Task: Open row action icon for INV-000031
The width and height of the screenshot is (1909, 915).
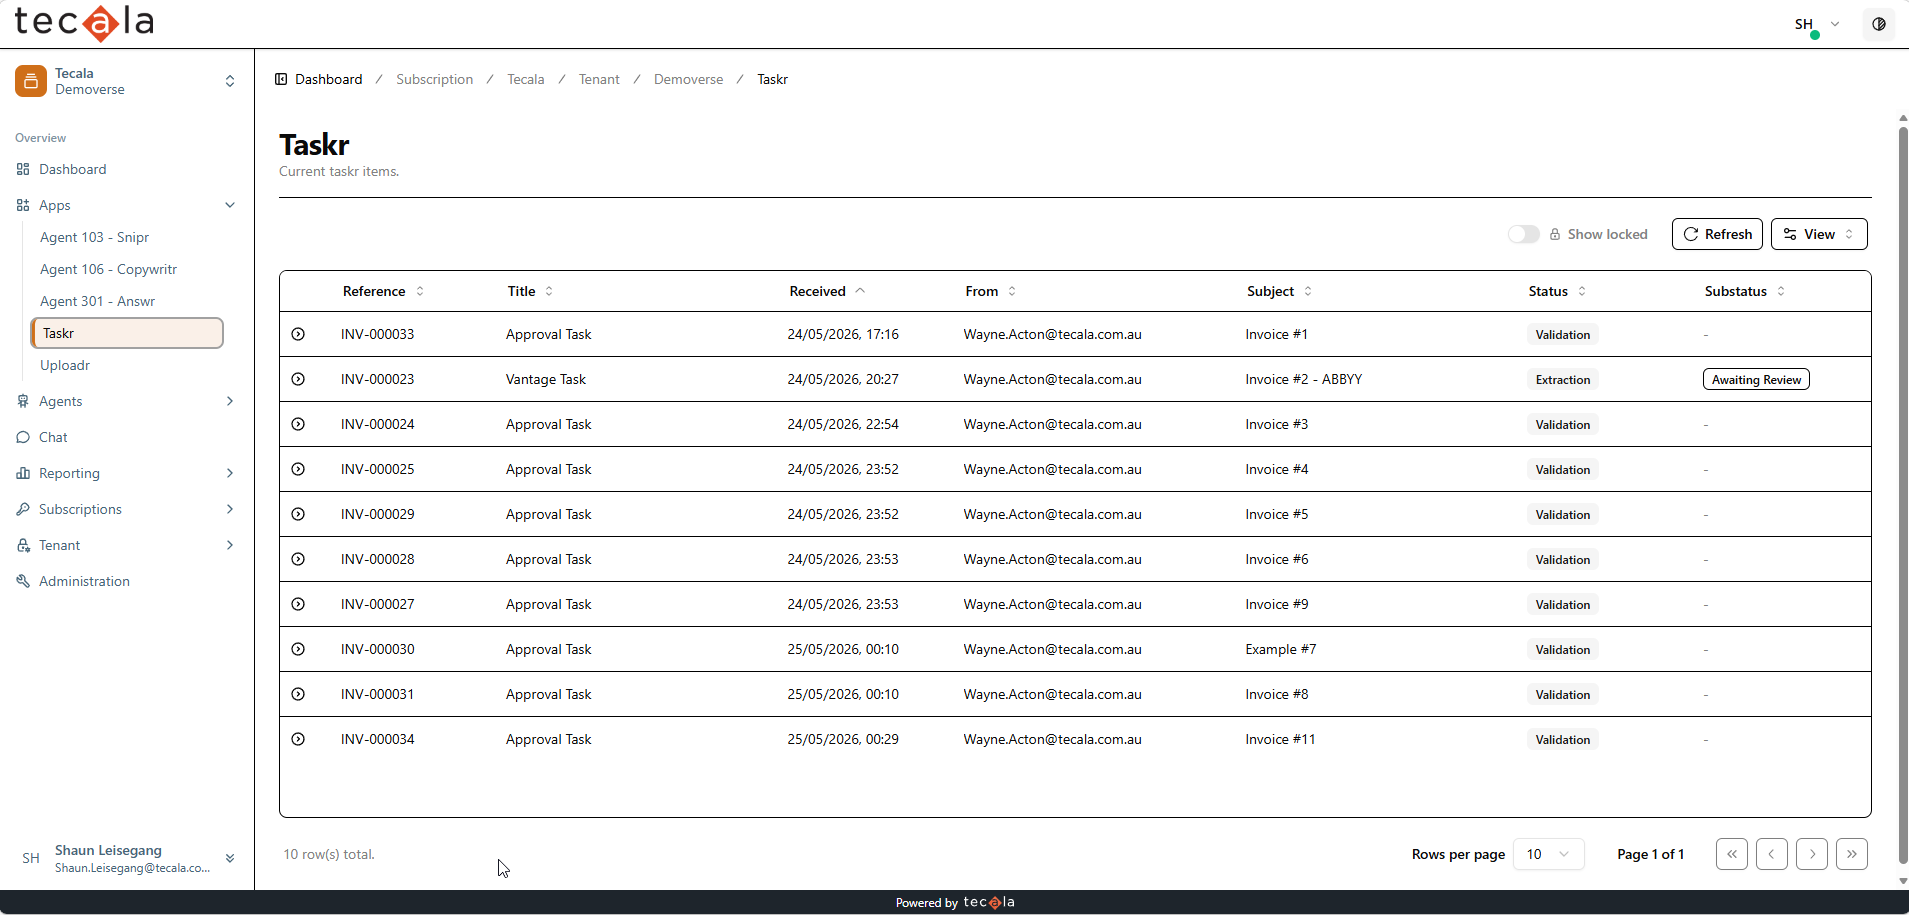Action: 298,694
